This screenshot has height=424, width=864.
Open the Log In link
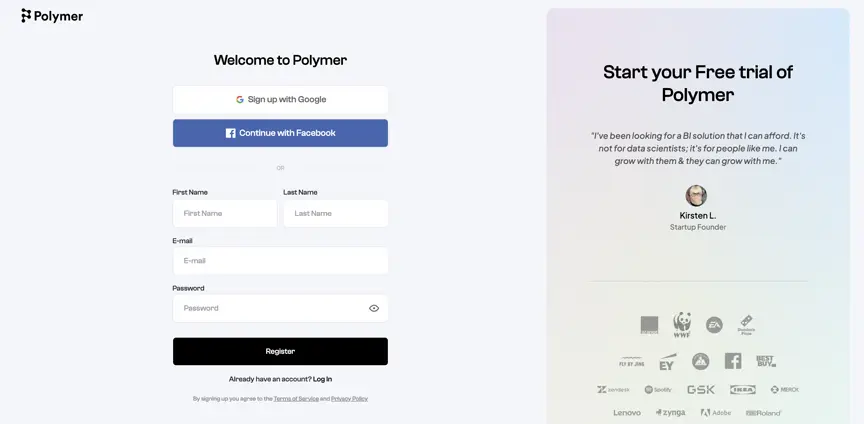[322, 379]
